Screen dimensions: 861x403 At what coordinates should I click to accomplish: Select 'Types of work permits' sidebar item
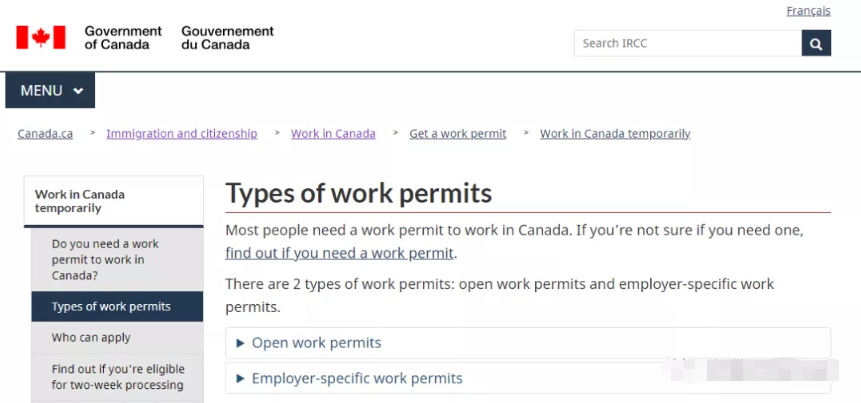[111, 307]
